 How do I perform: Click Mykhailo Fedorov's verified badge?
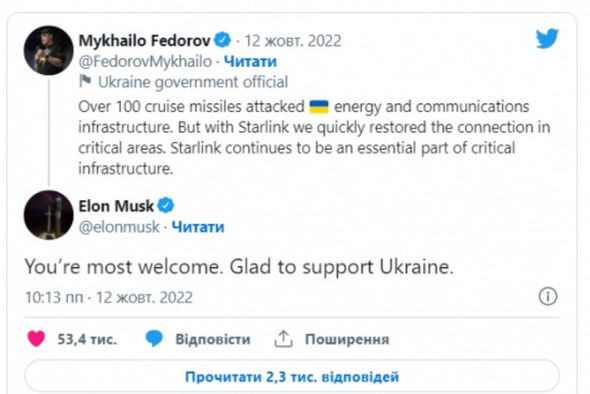coord(222,40)
